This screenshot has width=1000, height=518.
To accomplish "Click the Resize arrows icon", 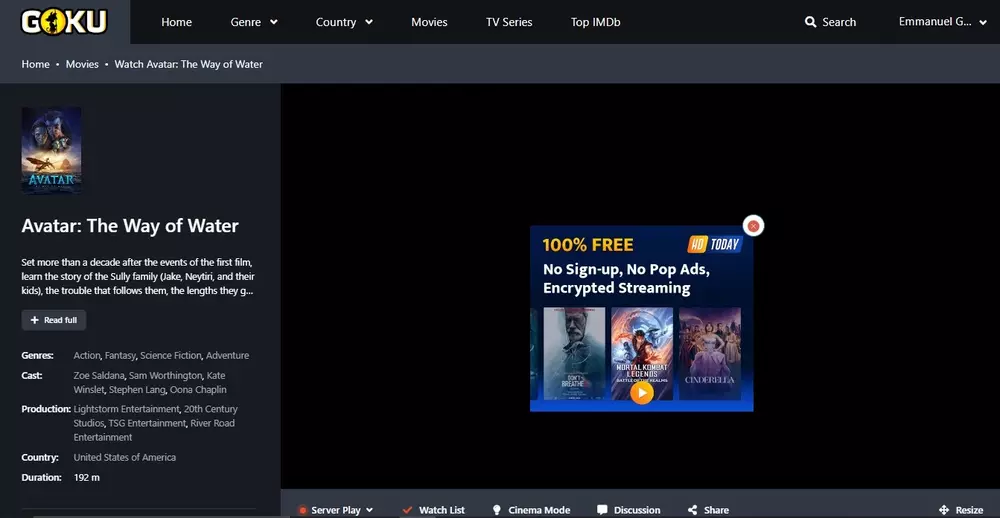I will (x=944, y=510).
